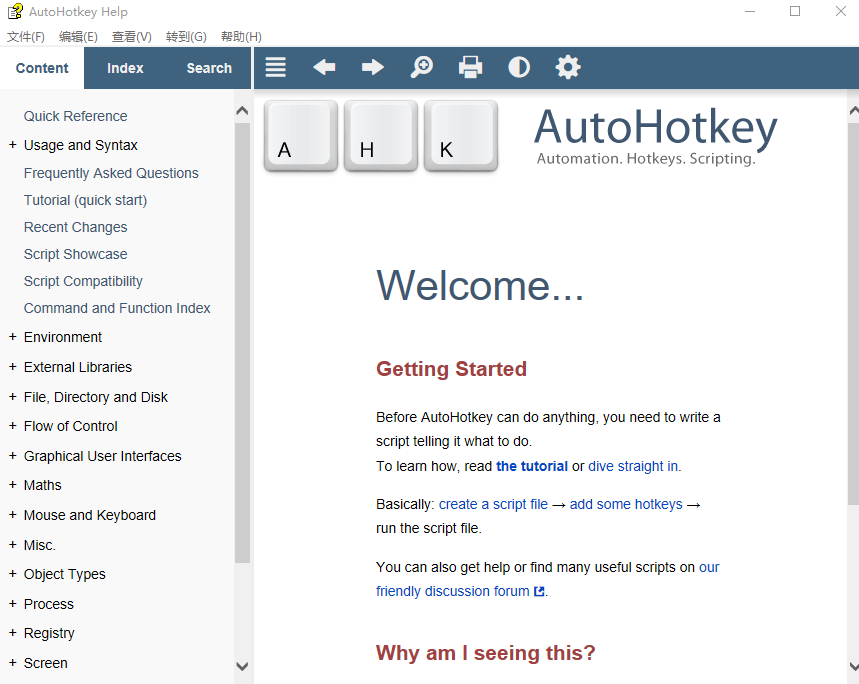859x684 pixels.
Task: Expand the Graphical User Interfaces section
Action: tap(13, 456)
